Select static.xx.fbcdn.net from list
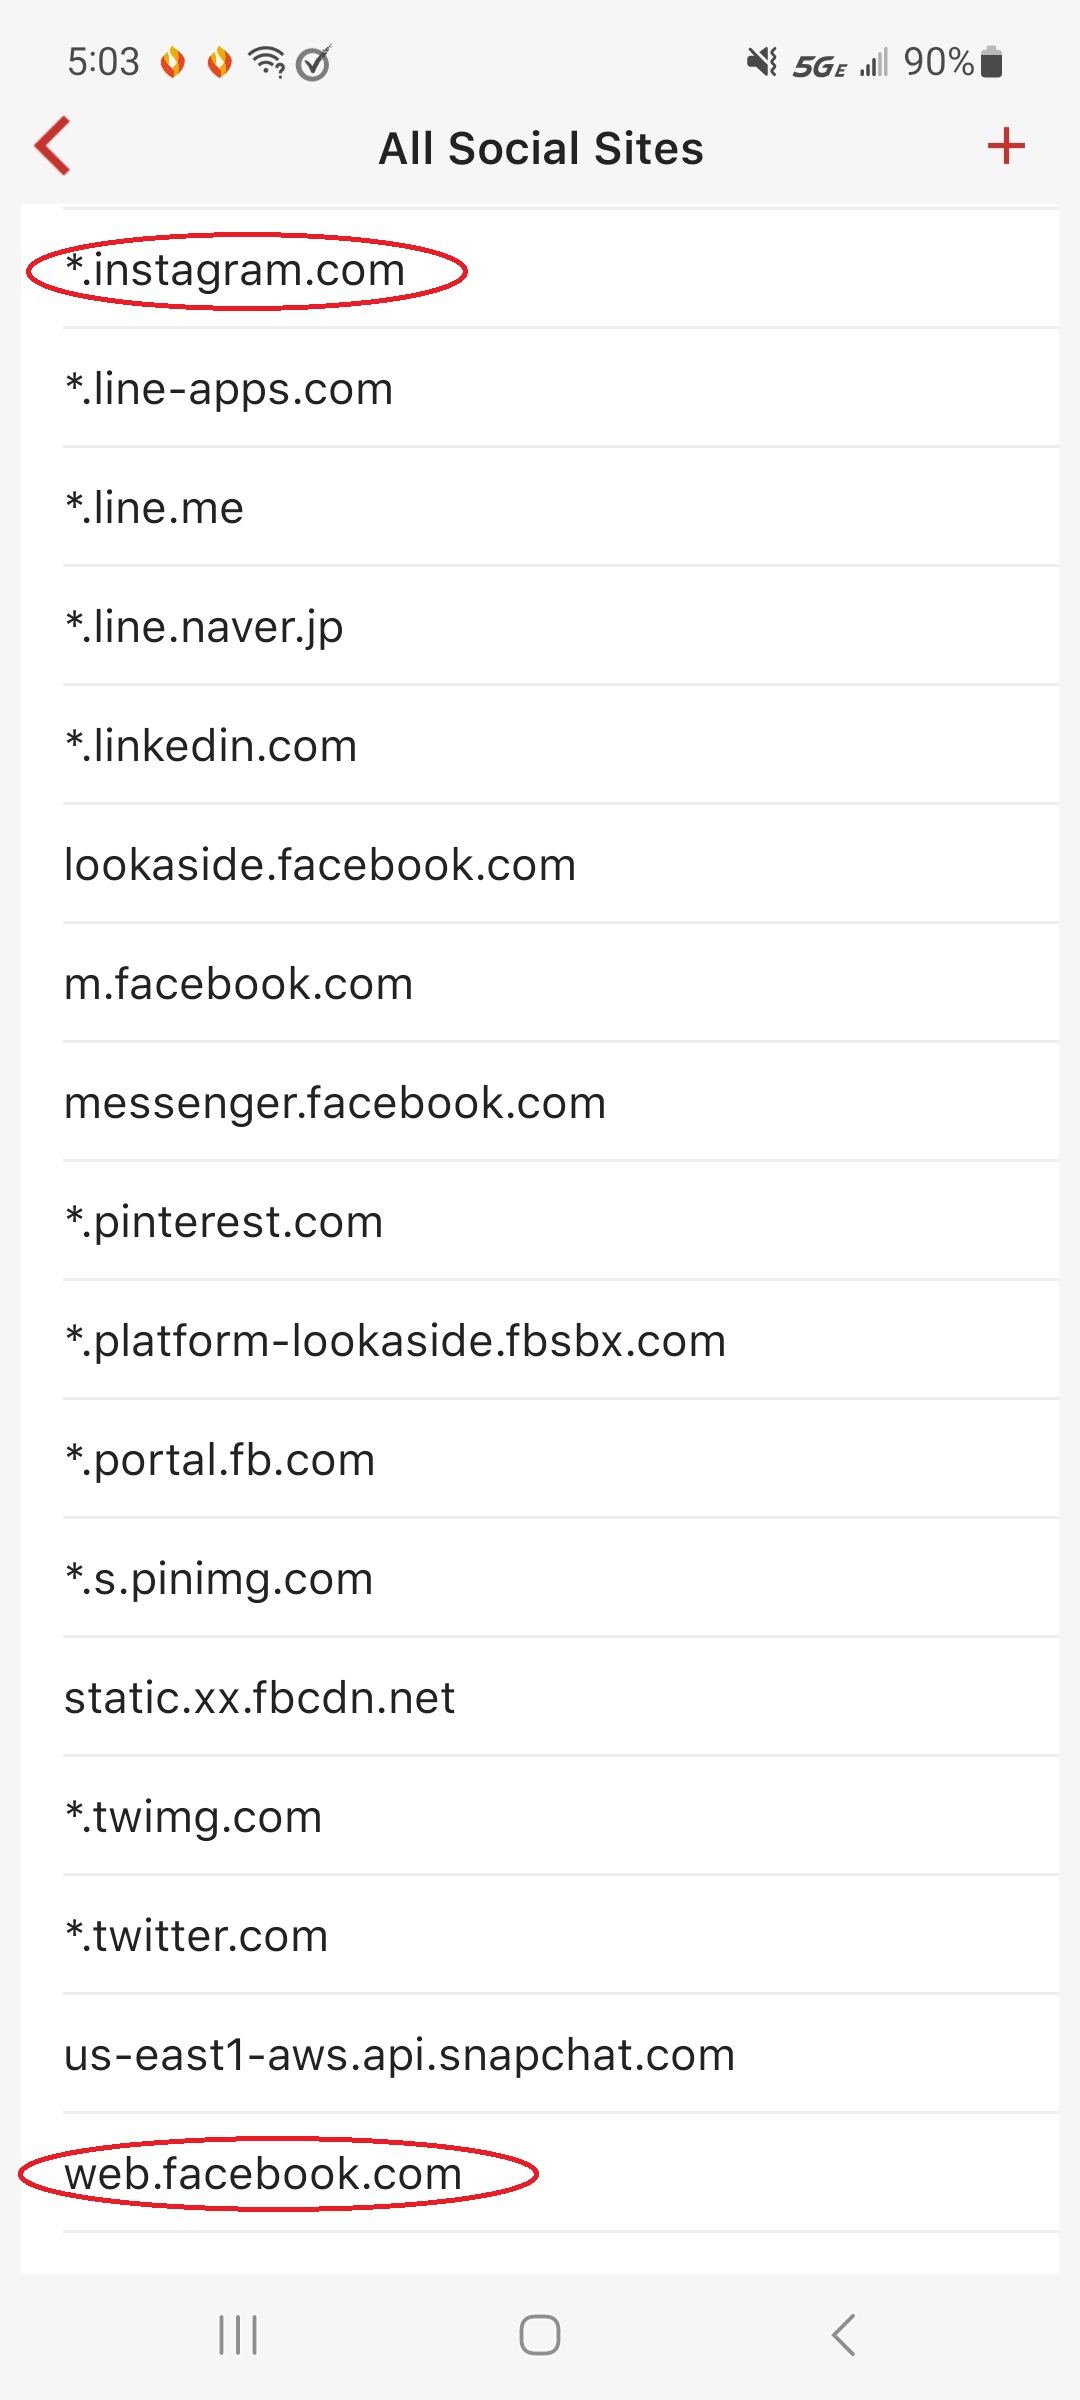1080x2400 pixels. tap(260, 1698)
